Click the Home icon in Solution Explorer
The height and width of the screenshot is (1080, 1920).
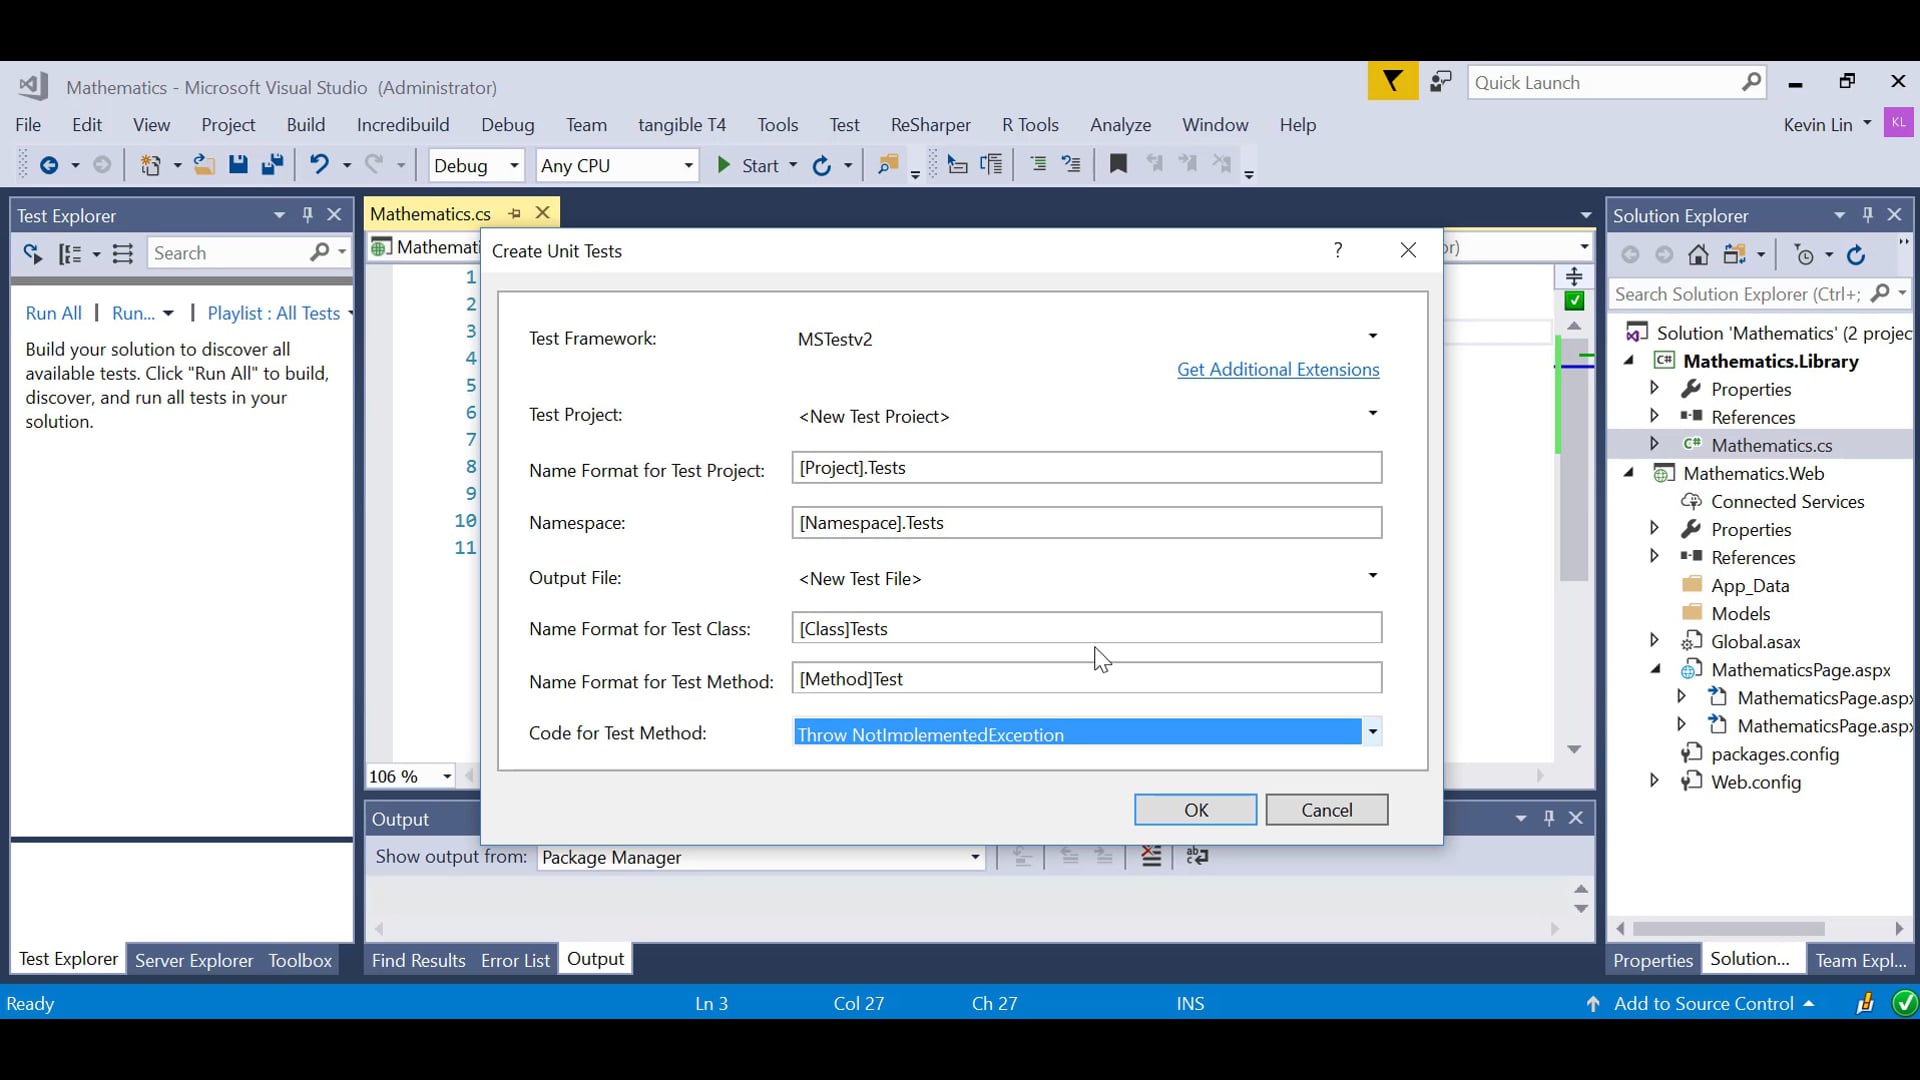pyautogui.click(x=1698, y=255)
